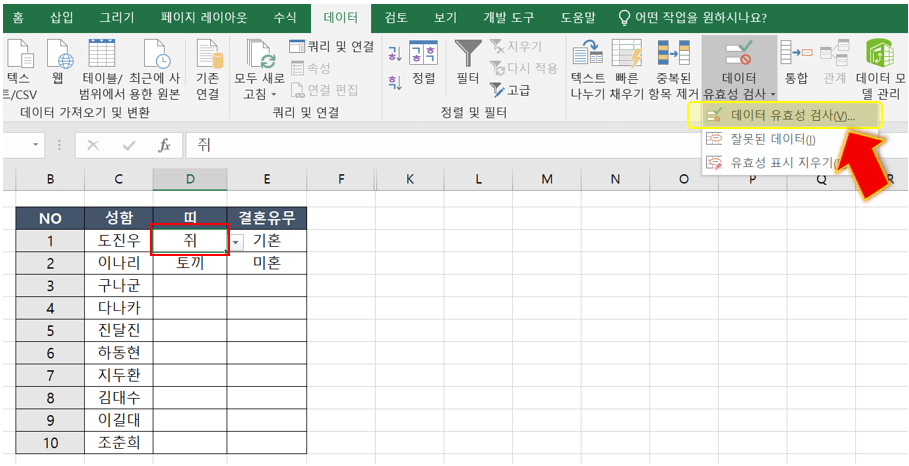Open the 도움말 tab
The width and height of the screenshot is (909, 466).
[577, 17]
